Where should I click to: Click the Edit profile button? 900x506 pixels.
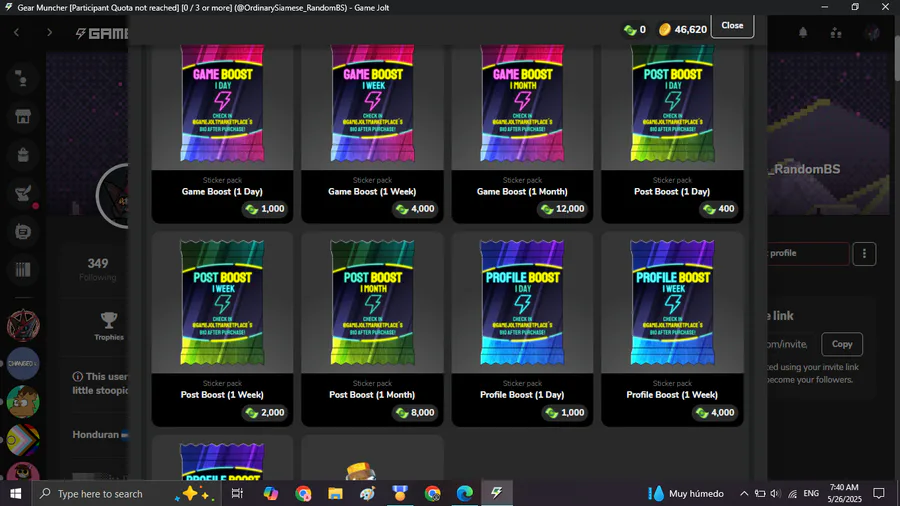(808, 254)
